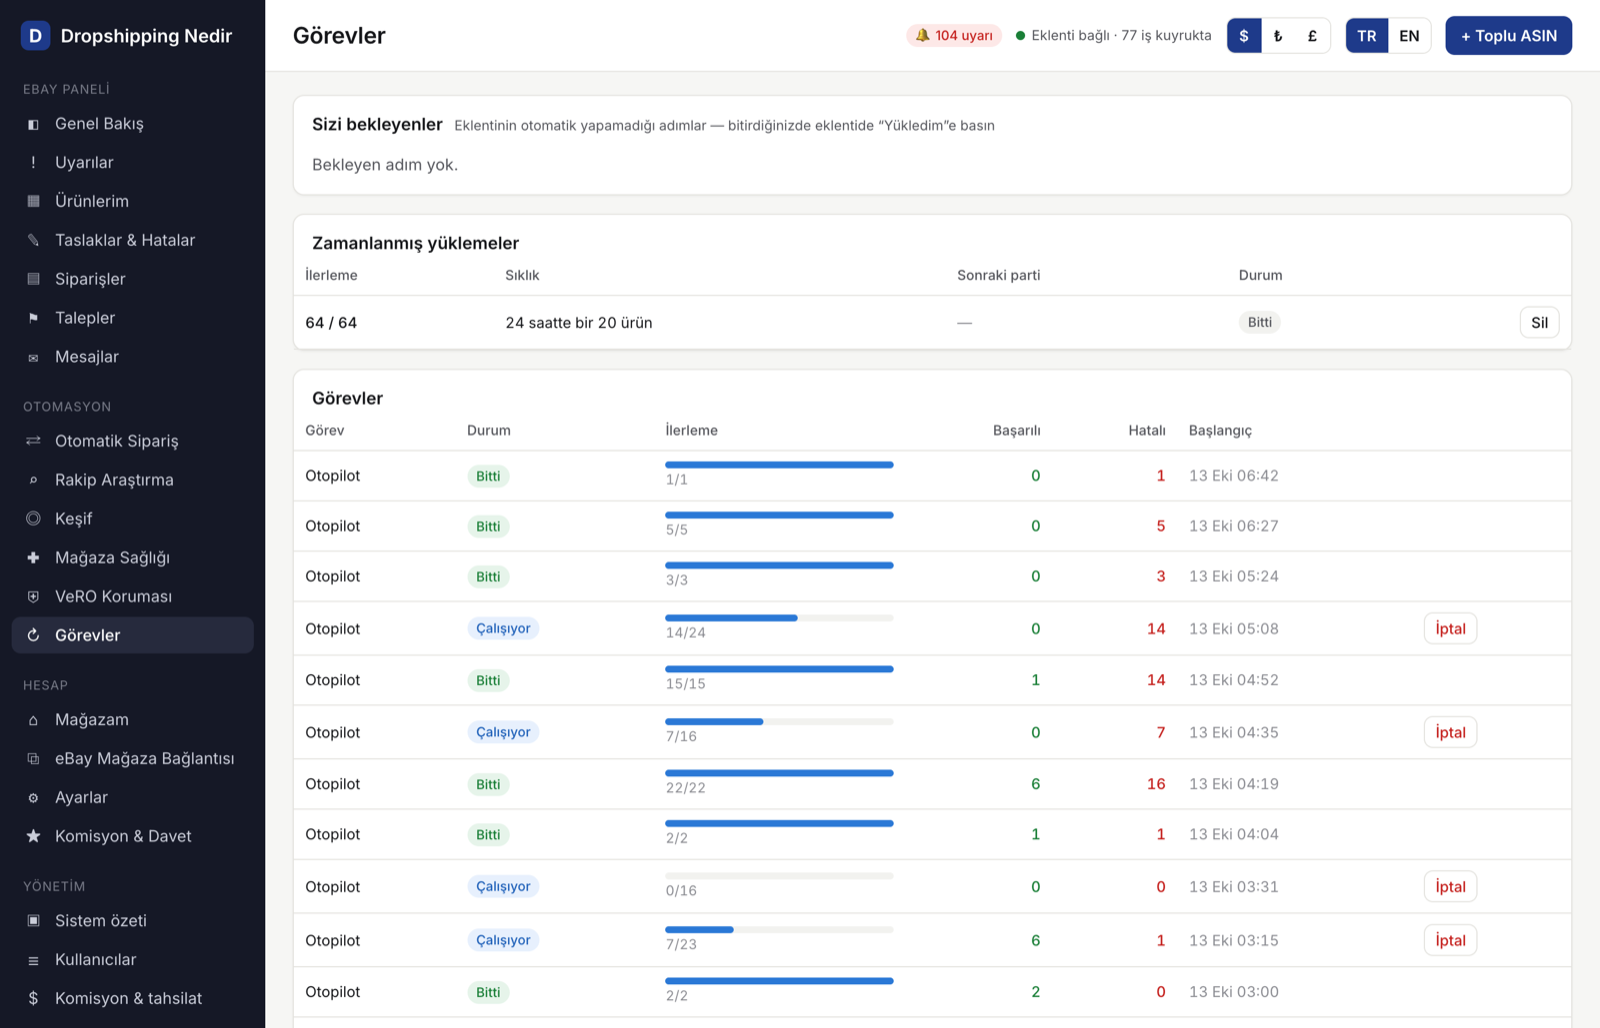Screen dimensions: 1600x1028
Task: Open the Ayarlar gear icon
Action: pos(33,798)
